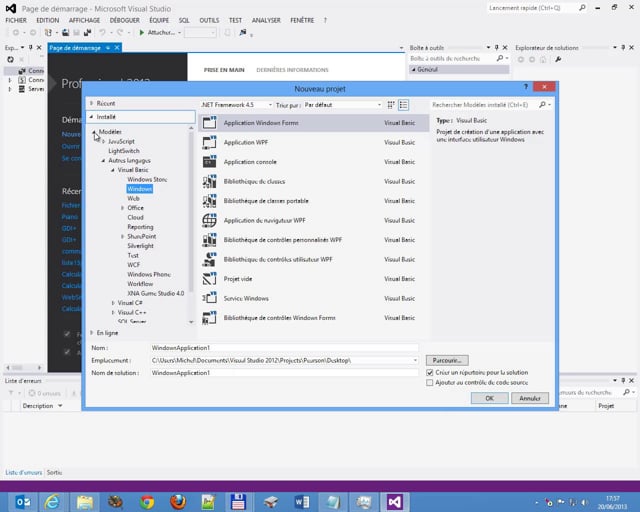Expand the Visual C++ tree node
The image size is (640, 512).
pyautogui.click(x=113, y=312)
